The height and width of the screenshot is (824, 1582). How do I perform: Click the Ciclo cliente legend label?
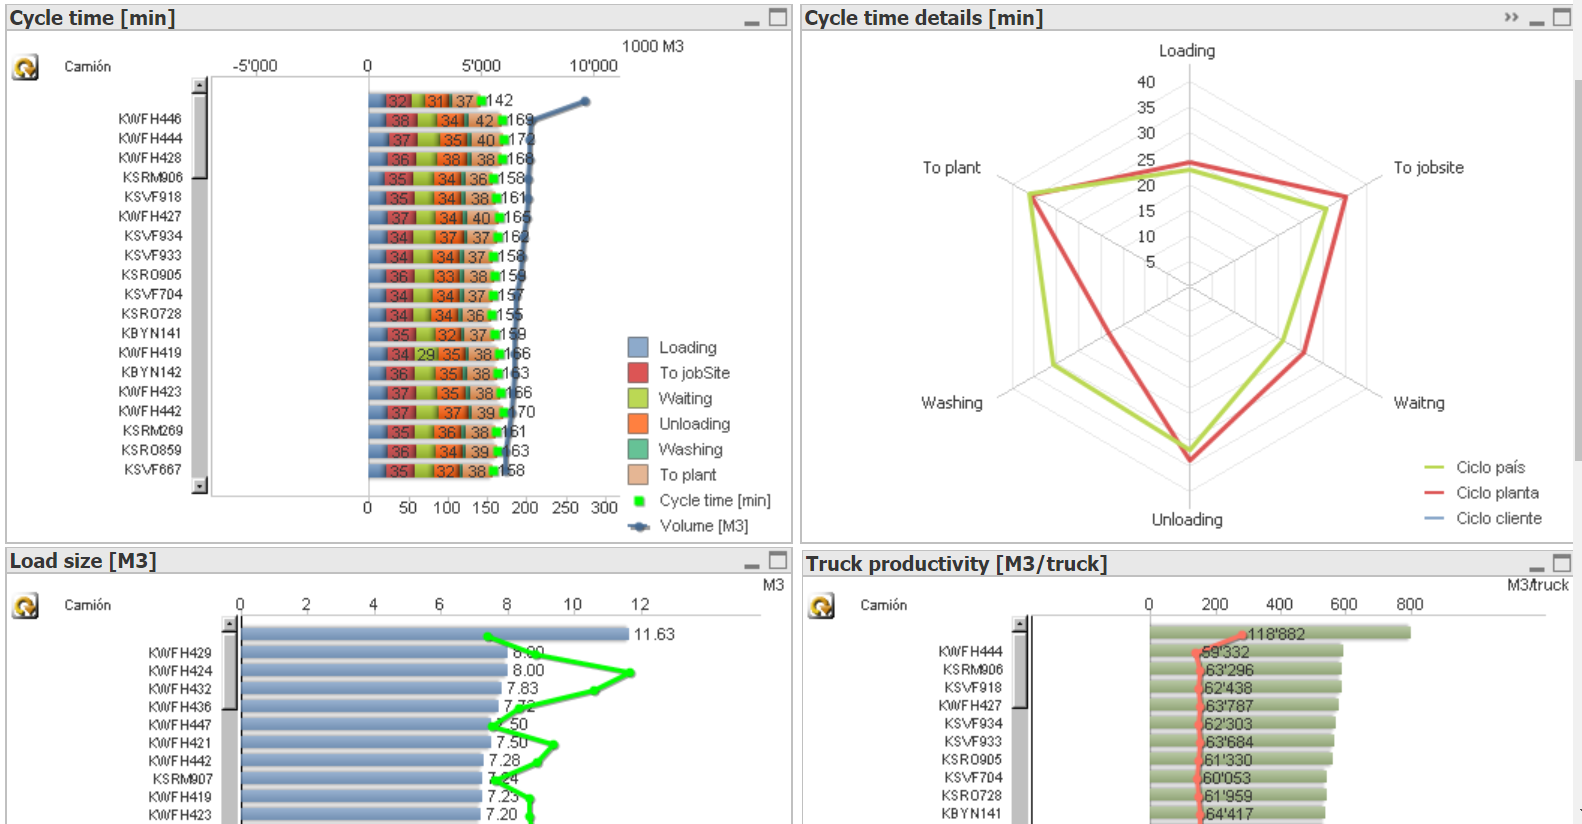[1499, 518]
